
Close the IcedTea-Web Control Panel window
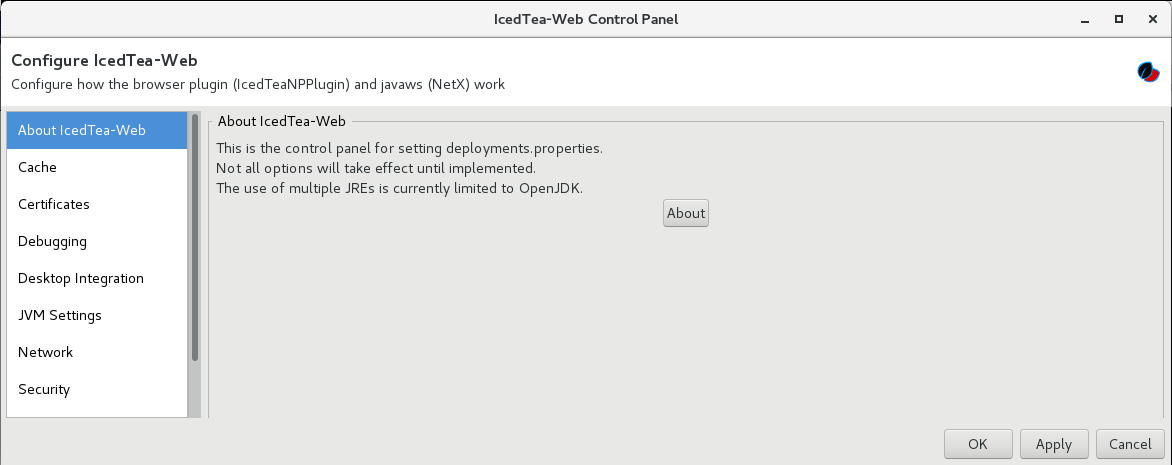point(1151,19)
